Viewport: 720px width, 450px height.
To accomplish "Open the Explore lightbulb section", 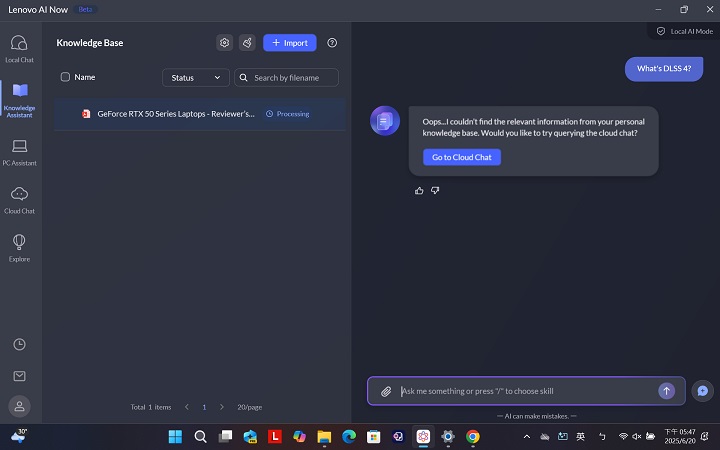I will pos(19,248).
